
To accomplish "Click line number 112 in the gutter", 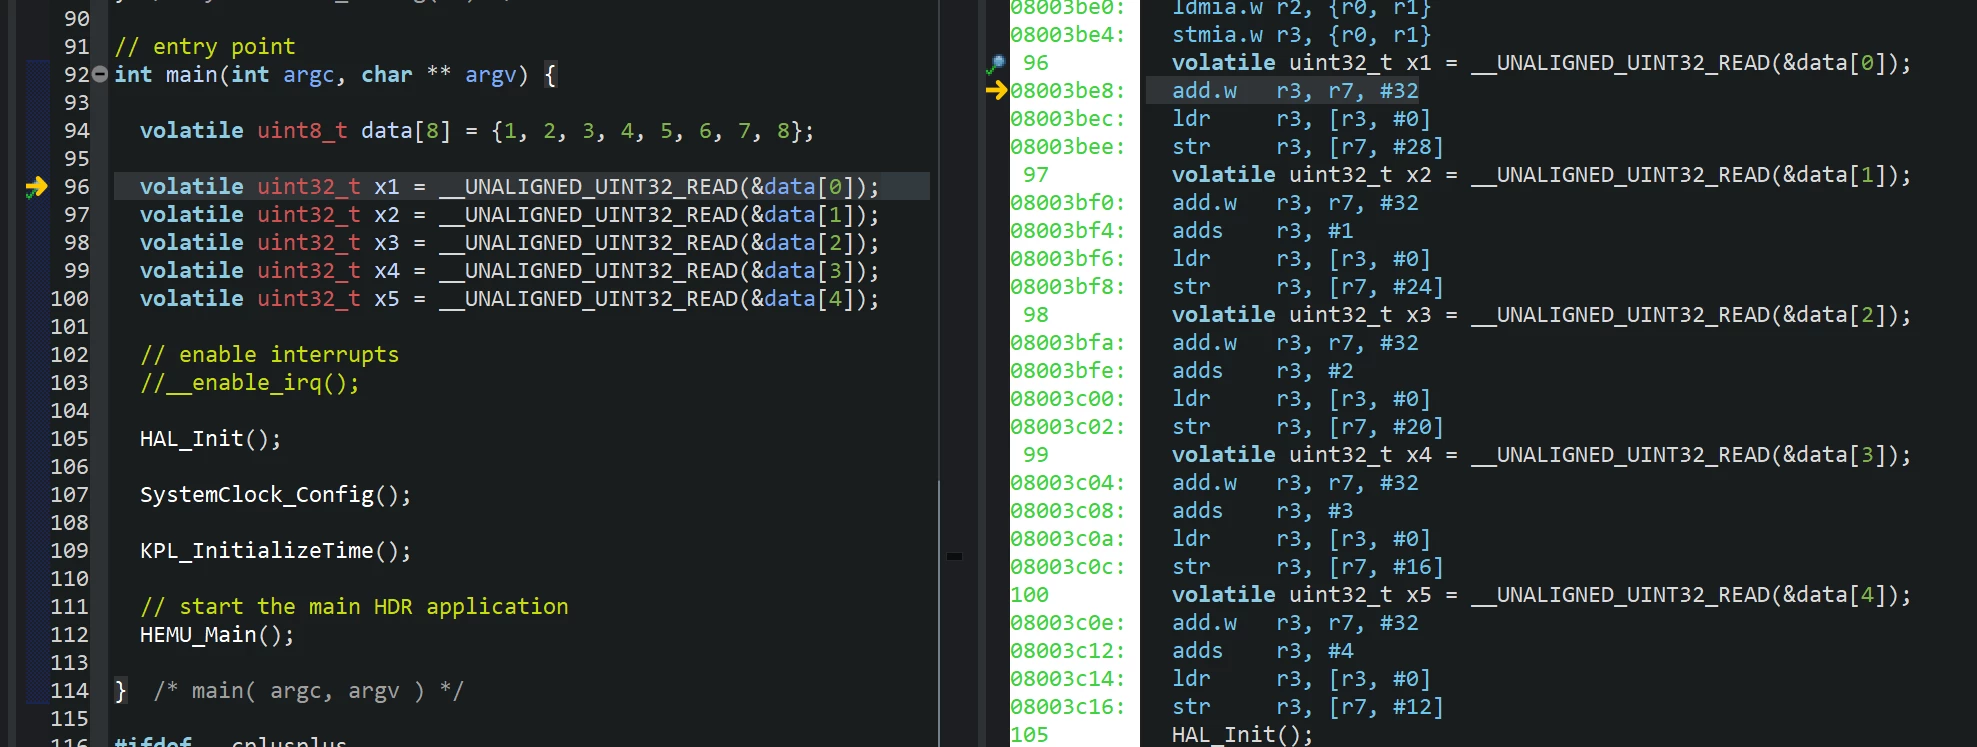I will click(x=70, y=635).
